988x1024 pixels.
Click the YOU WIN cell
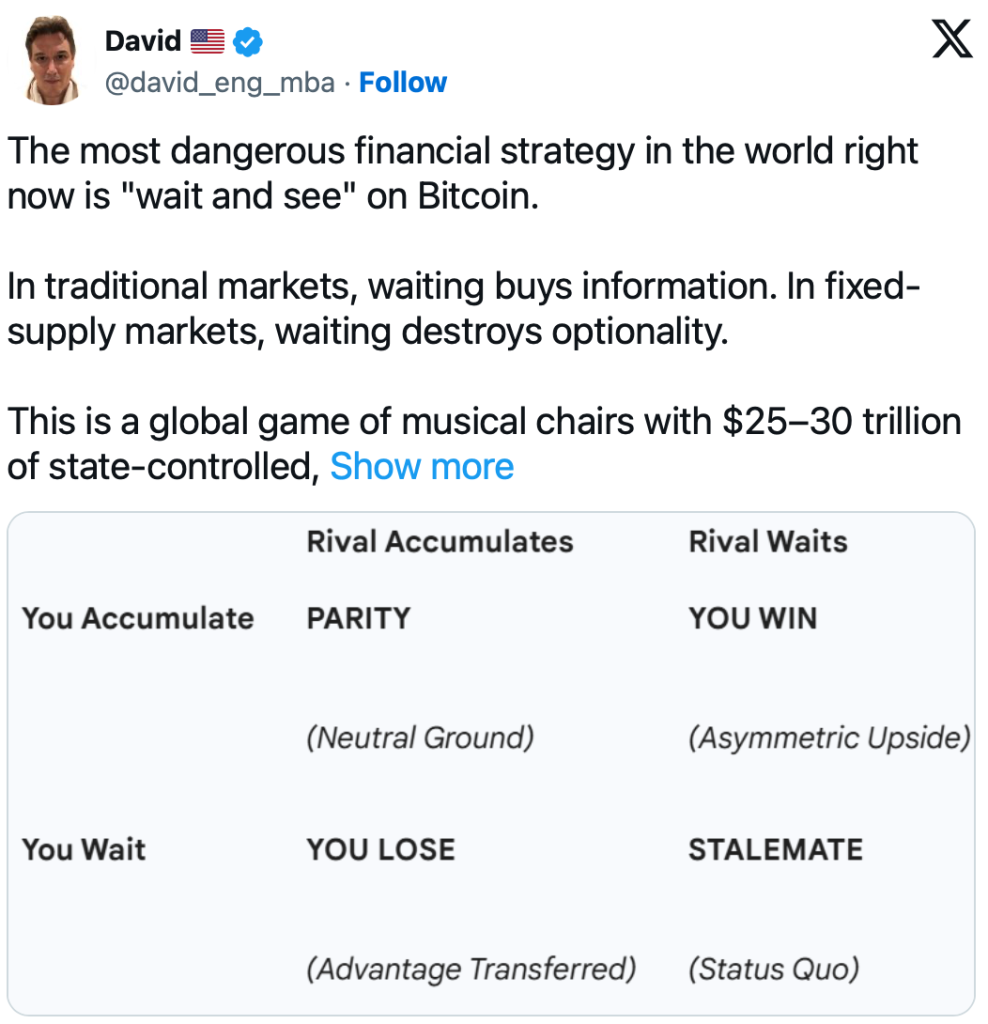coord(752,618)
